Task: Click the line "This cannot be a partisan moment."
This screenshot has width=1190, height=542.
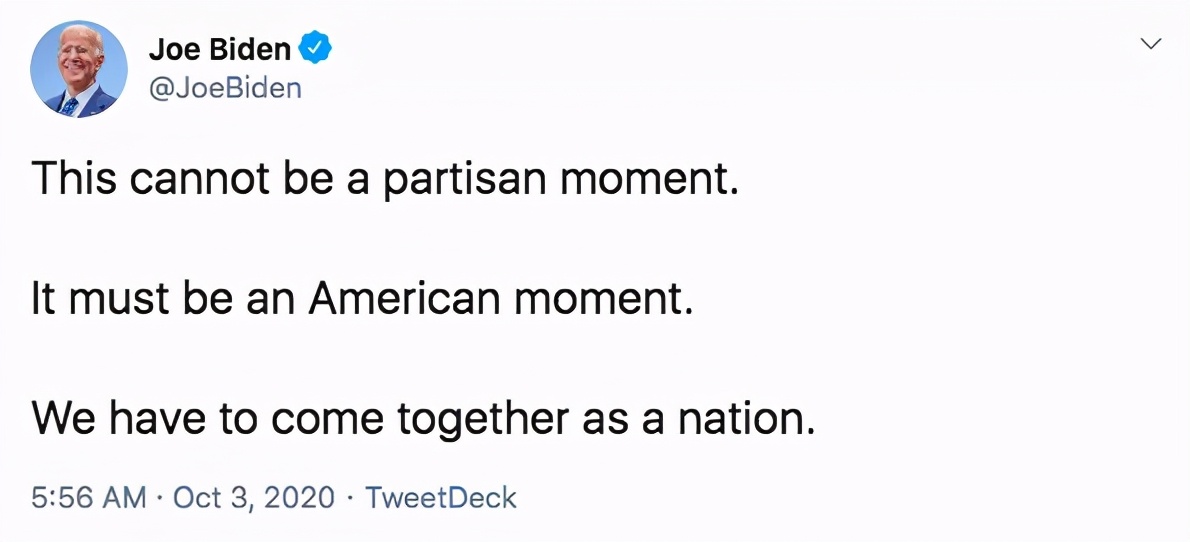Action: [x=385, y=178]
